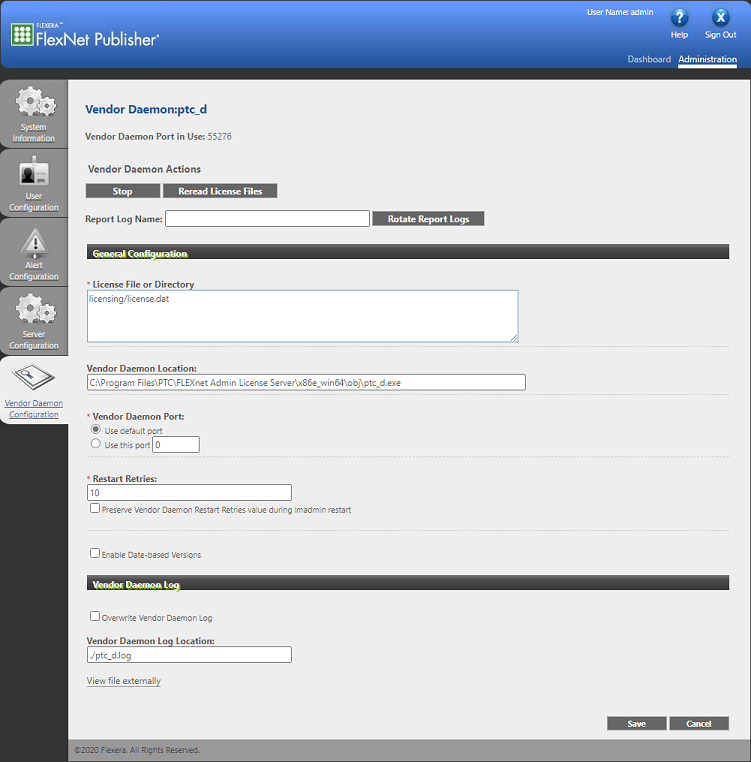The image size is (751, 762).
Task: Open the Alert Configuration sidebar label
Action: pos(34,271)
